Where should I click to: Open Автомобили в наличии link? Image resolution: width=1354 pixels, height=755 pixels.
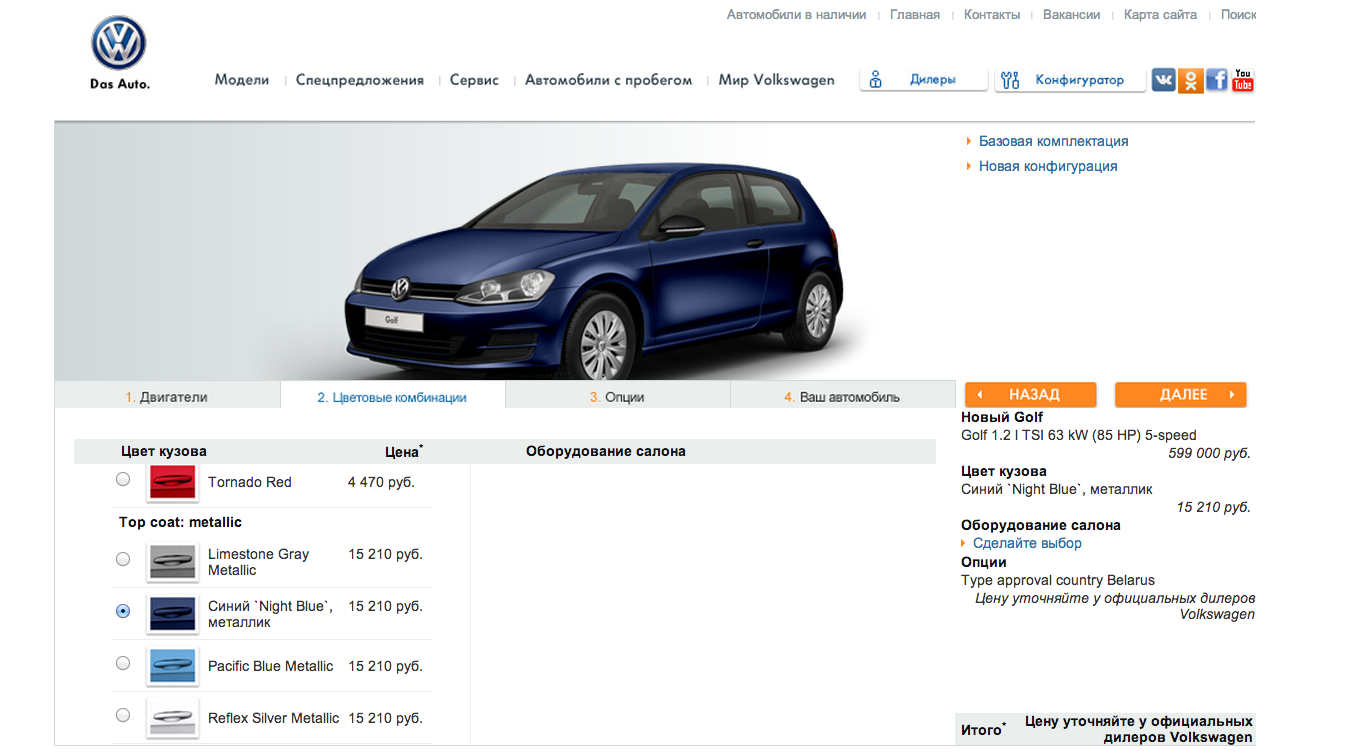[x=796, y=15]
